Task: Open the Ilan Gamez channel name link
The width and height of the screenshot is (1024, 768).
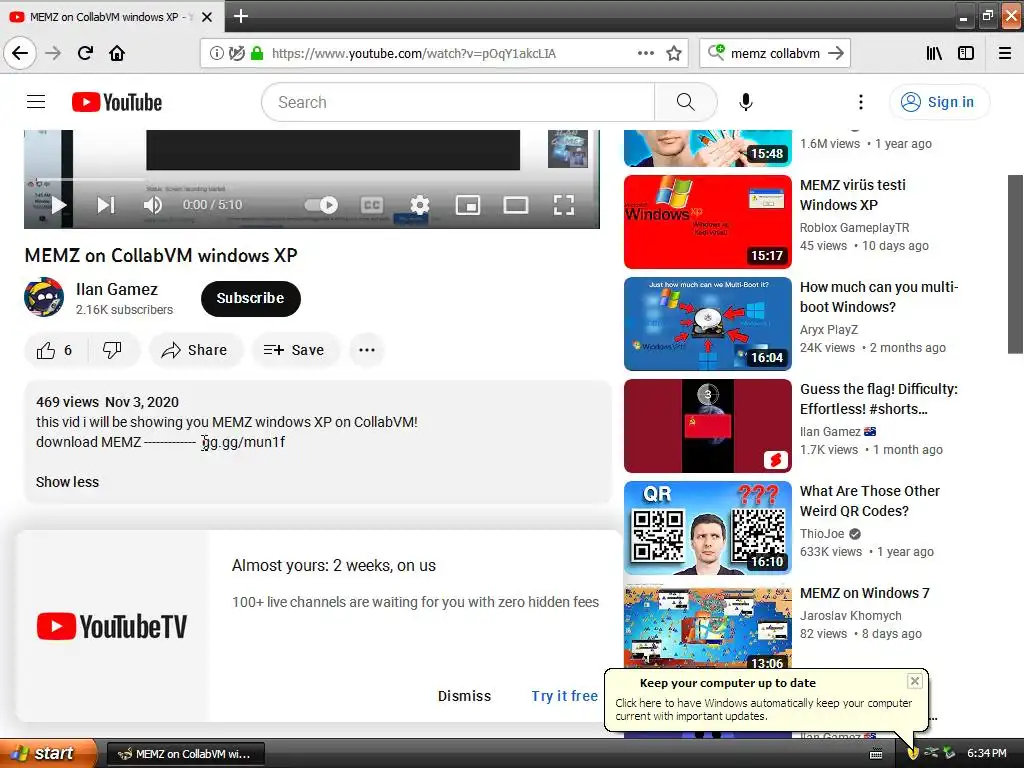Action: coord(116,289)
